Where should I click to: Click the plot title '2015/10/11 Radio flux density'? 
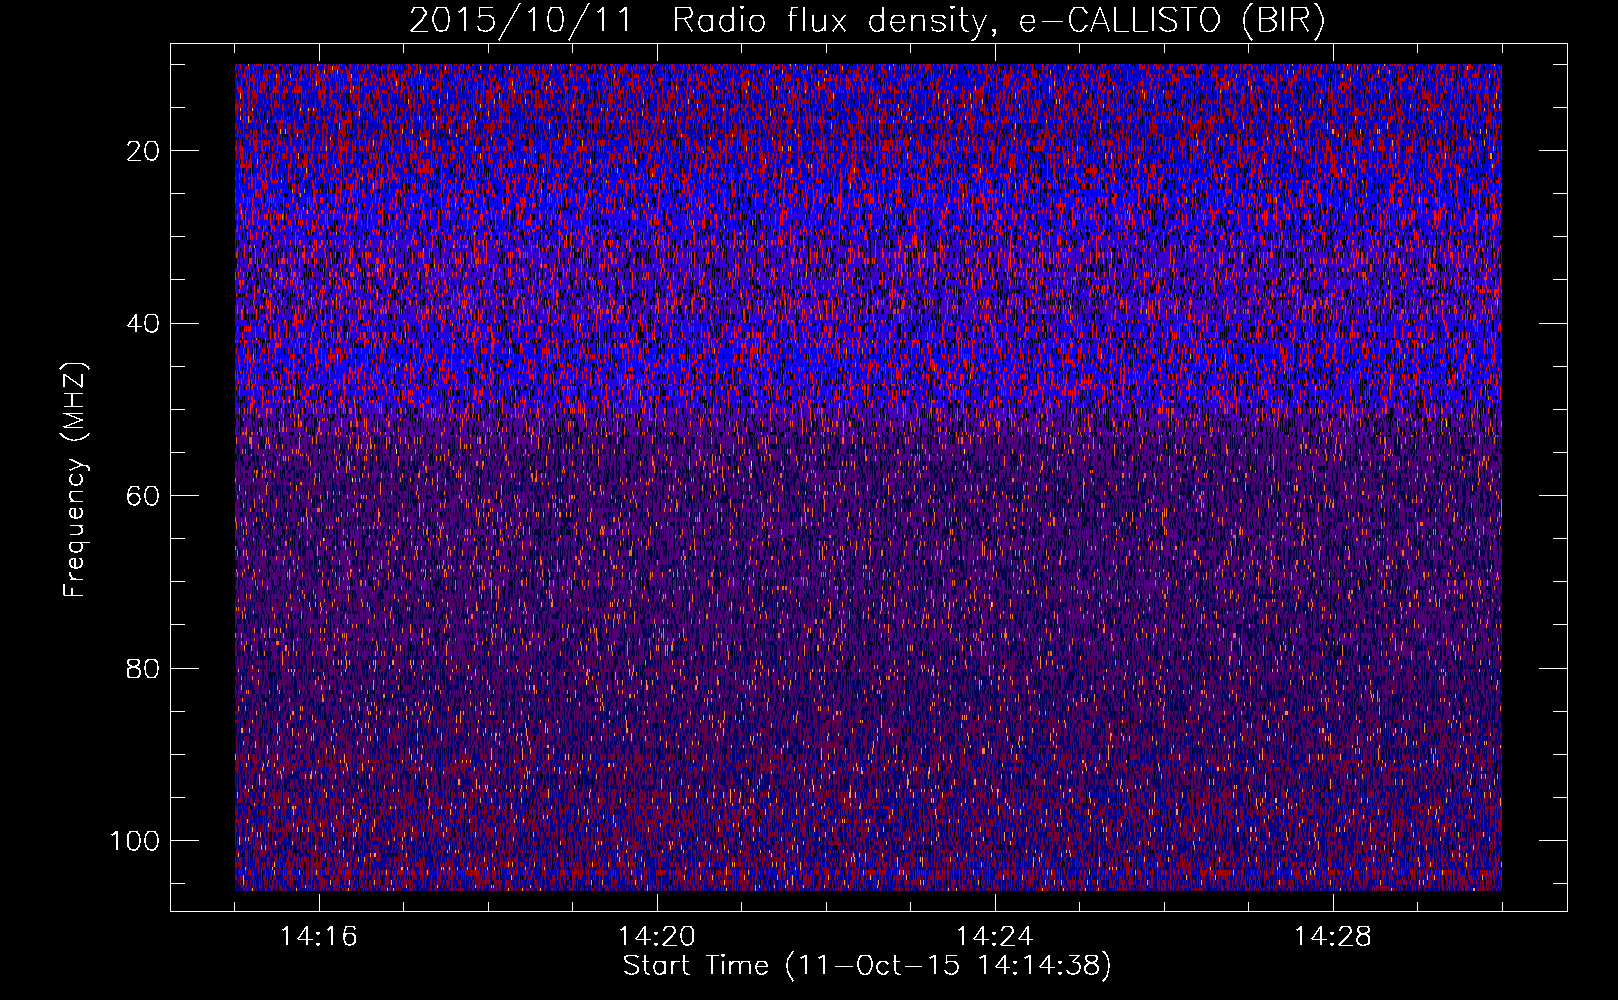tap(867, 21)
